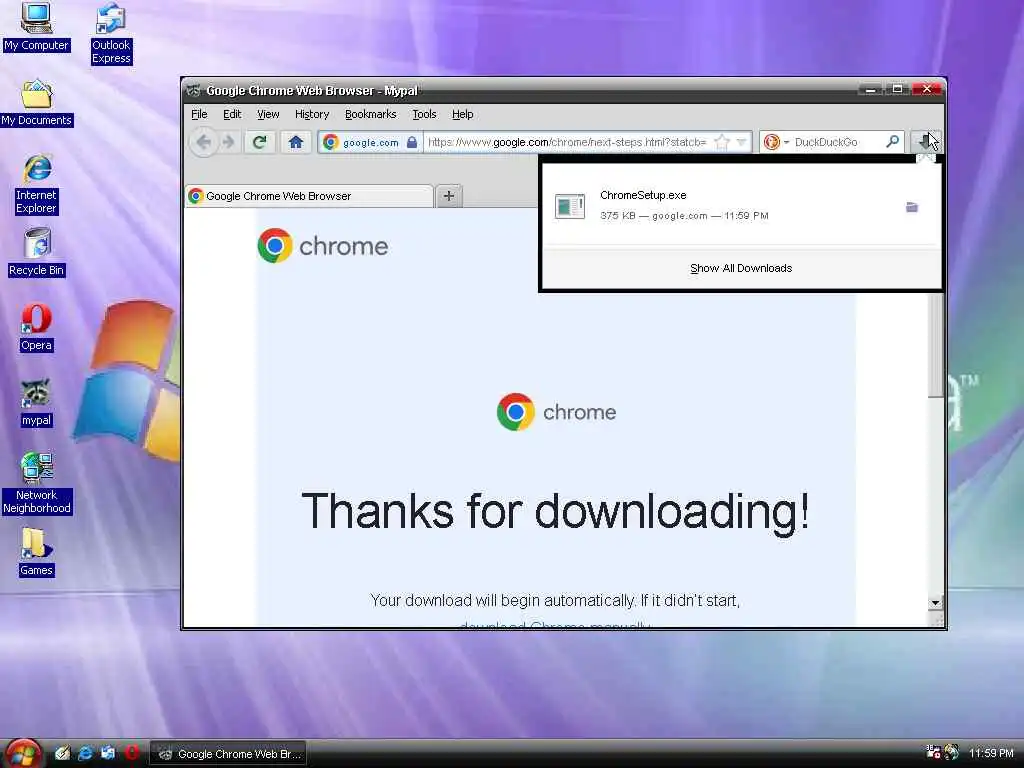Click the Opera quick launch icon
Screen dimensions: 1024x768
(131, 753)
